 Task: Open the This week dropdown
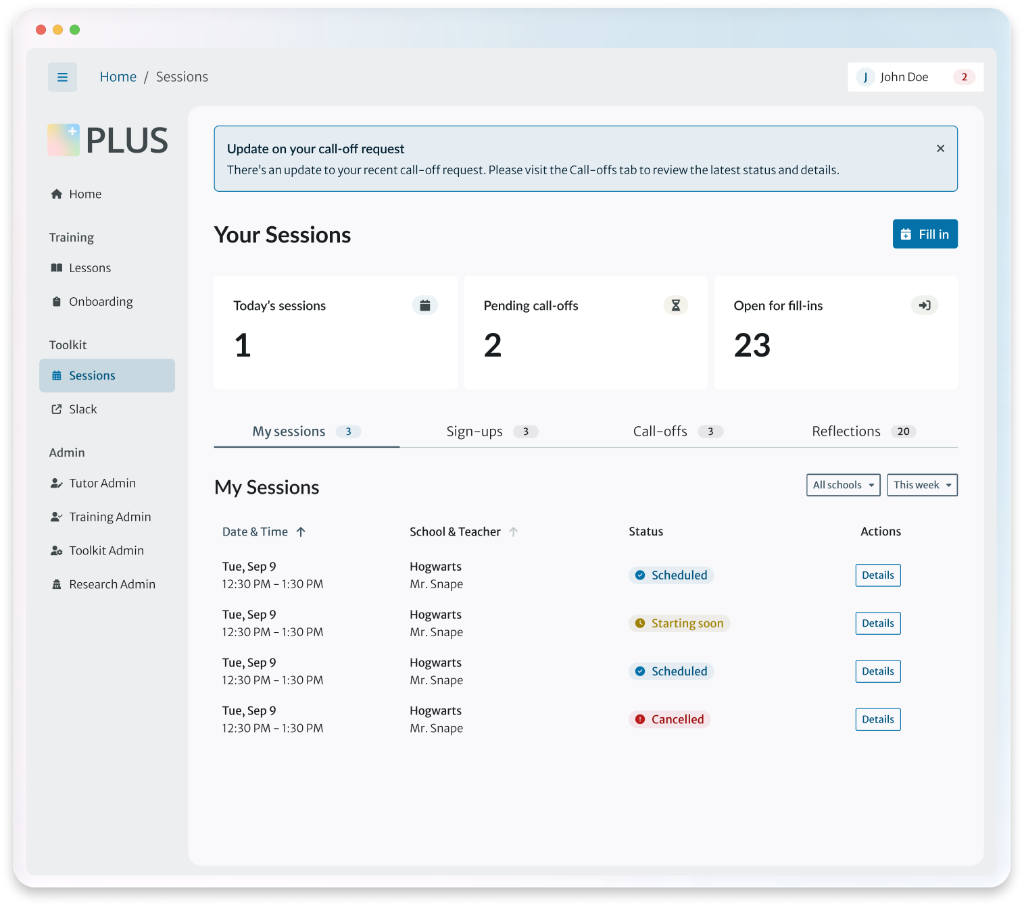[x=922, y=485]
